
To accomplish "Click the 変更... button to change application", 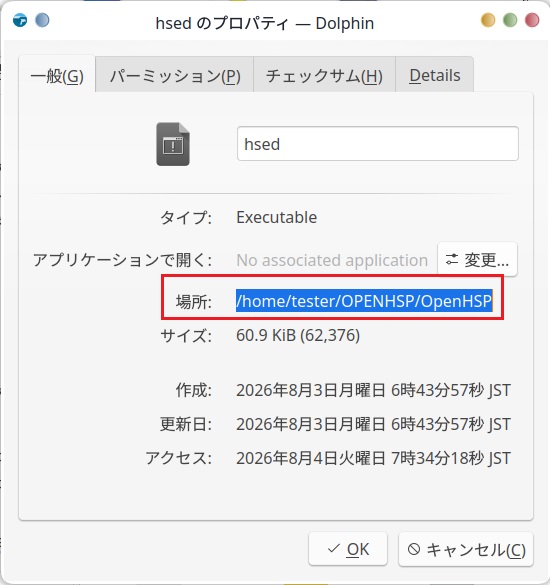I will pos(477,260).
